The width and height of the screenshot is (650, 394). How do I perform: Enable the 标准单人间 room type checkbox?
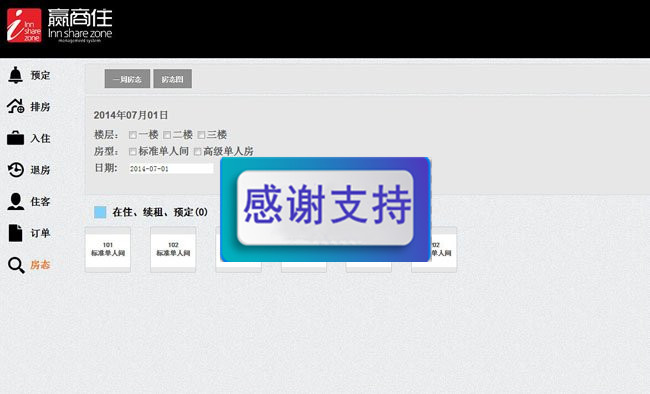(x=133, y=152)
